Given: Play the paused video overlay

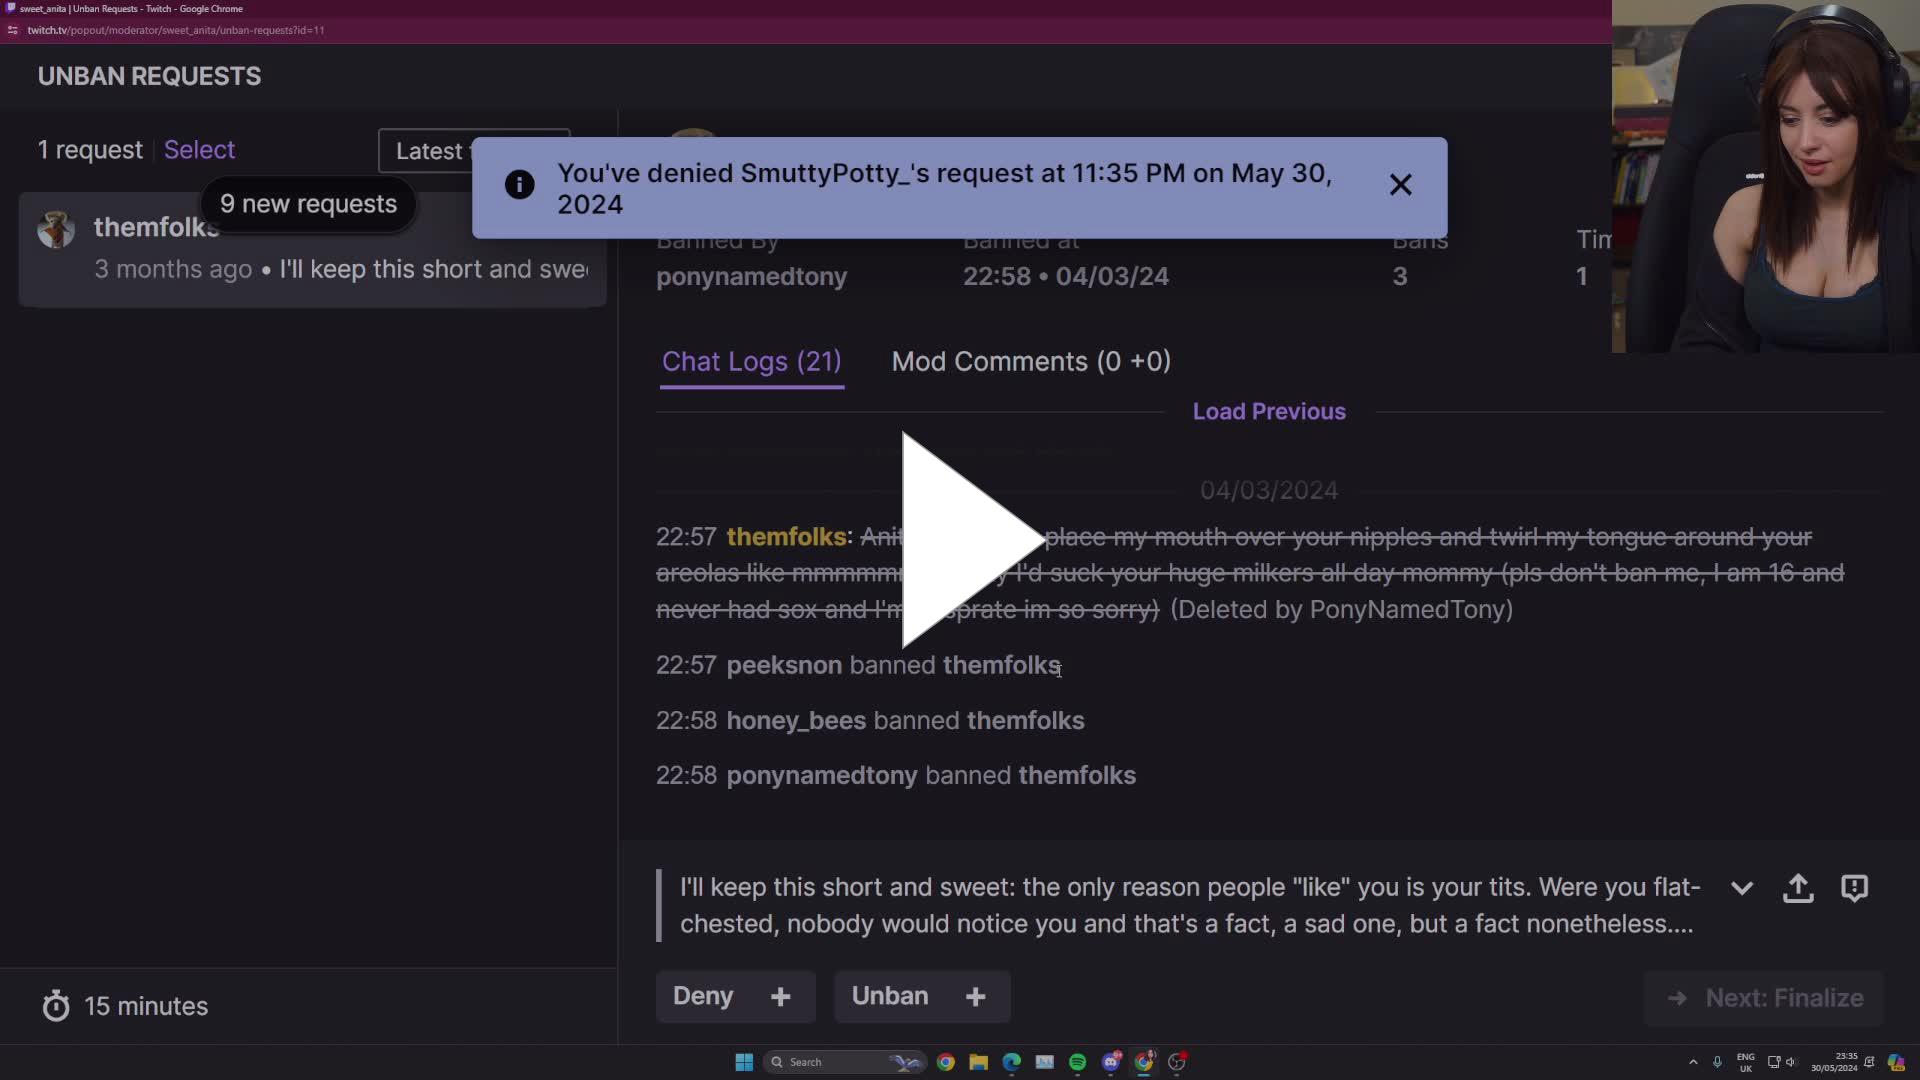Looking at the screenshot, I should [x=960, y=540].
